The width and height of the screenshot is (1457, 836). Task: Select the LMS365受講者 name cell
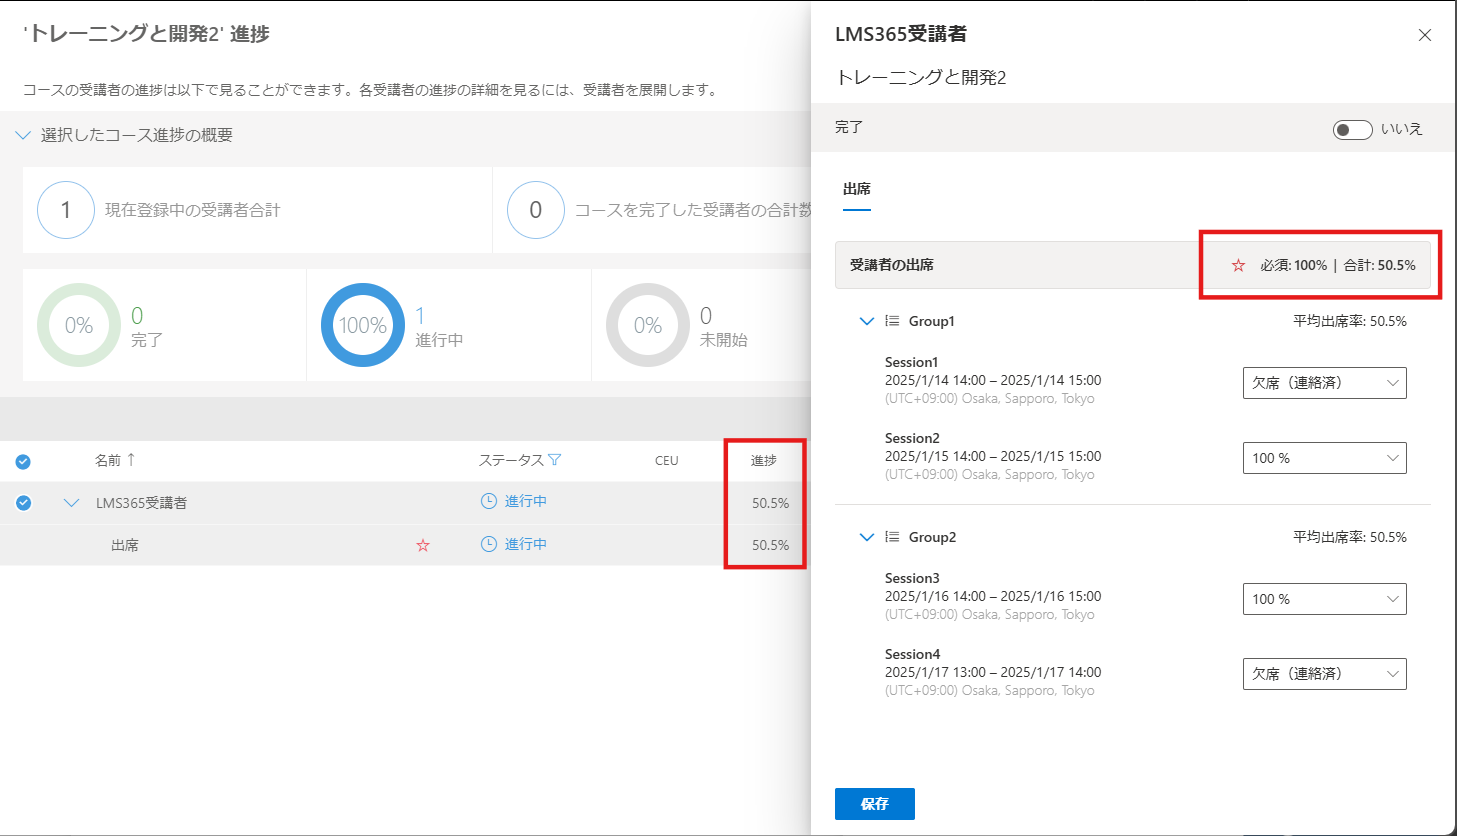[x=141, y=503]
